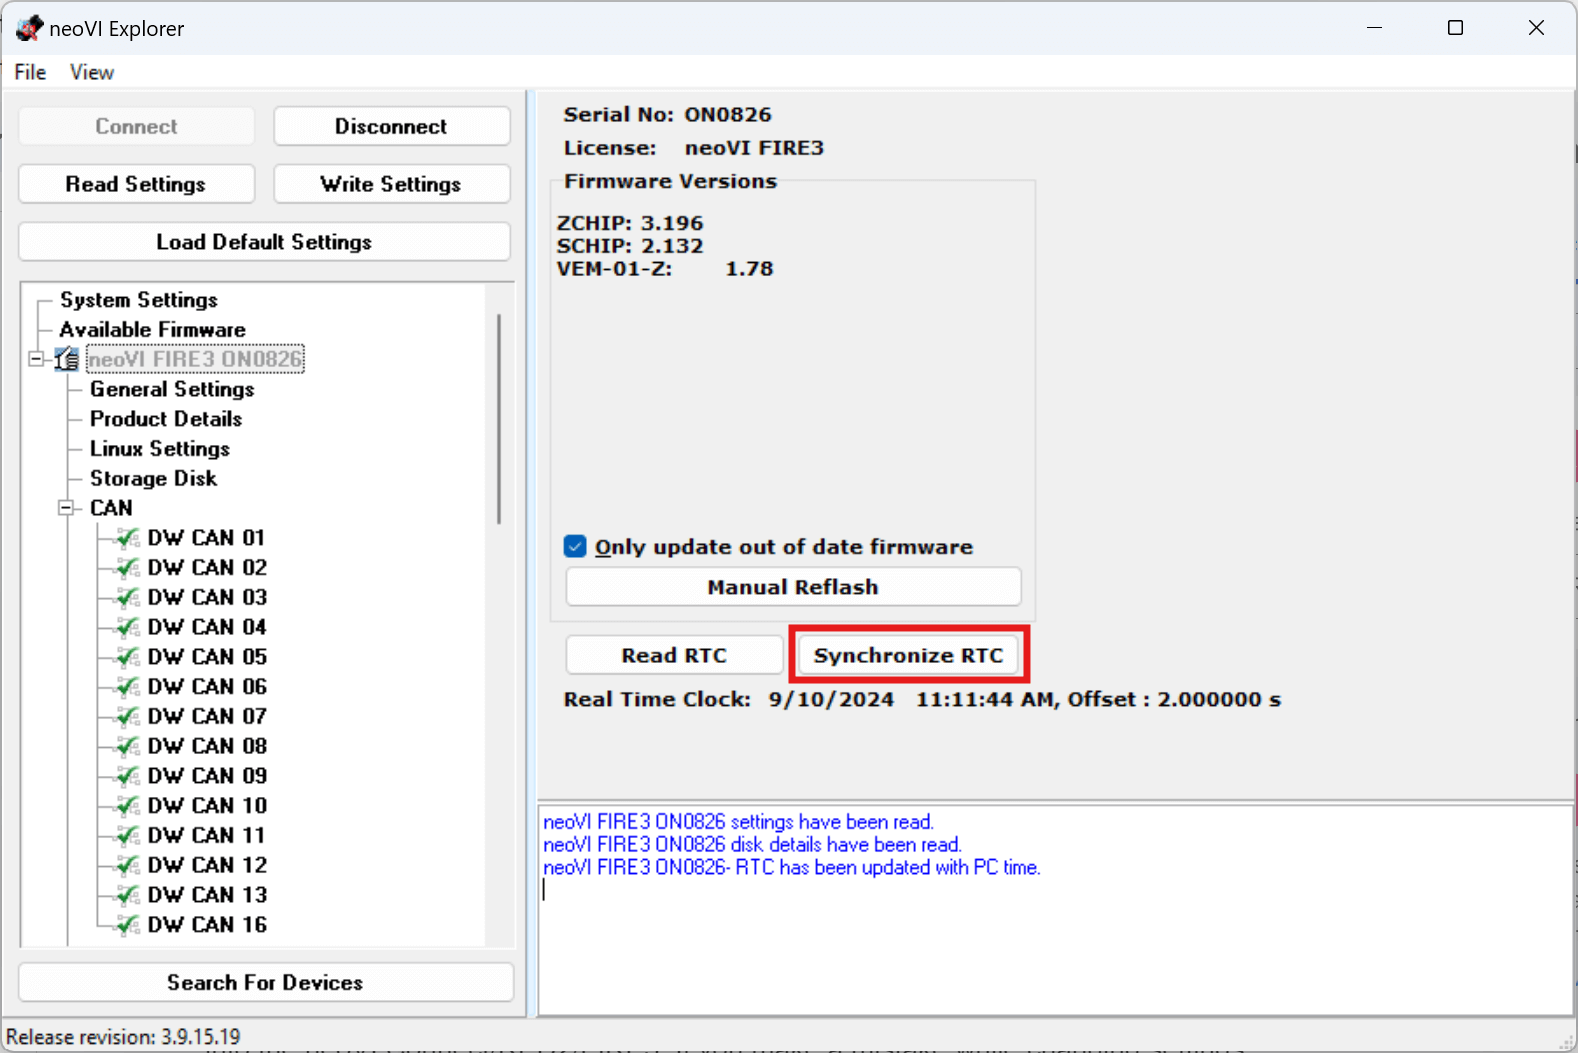Click Search For Devices button
1578x1053 pixels.
(x=265, y=982)
